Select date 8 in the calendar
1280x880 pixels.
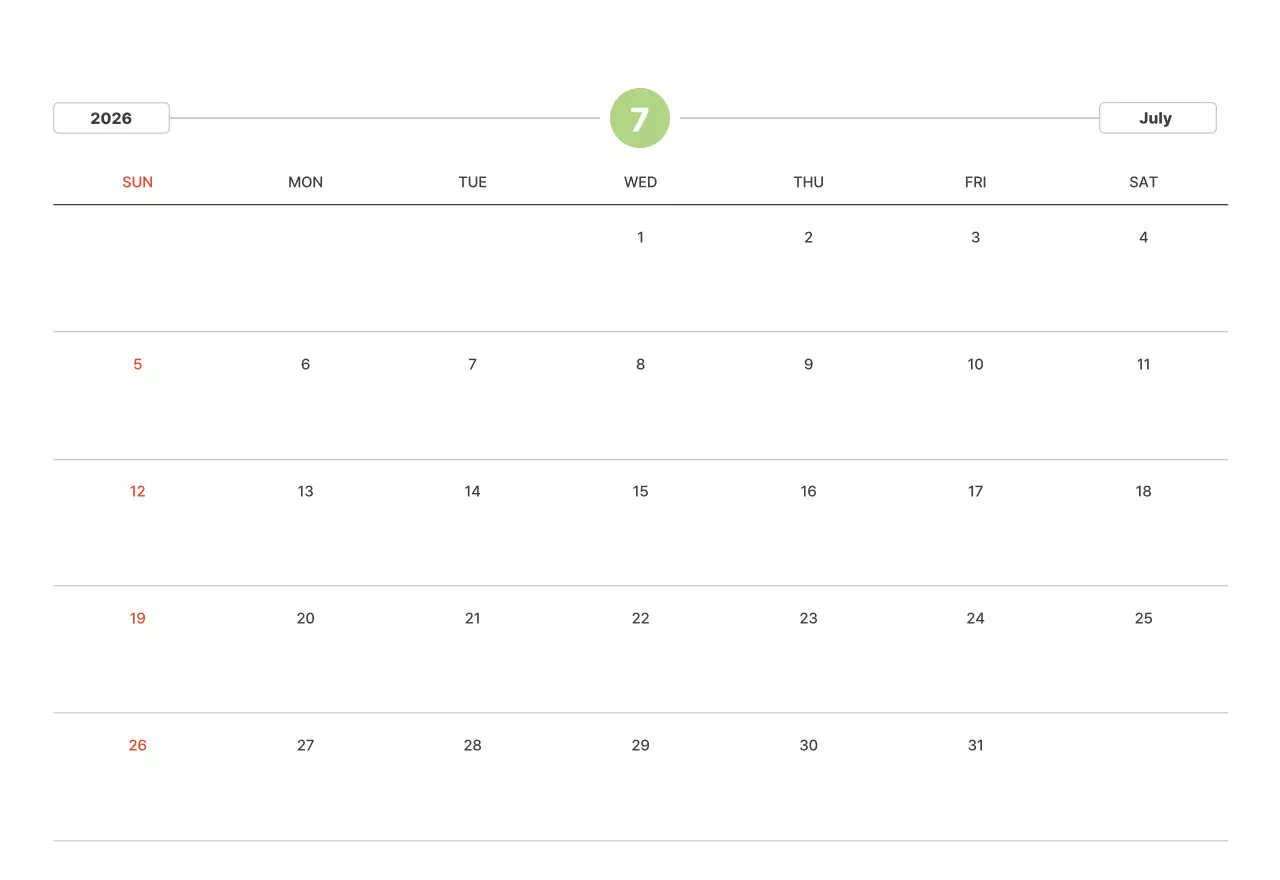(640, 365)
